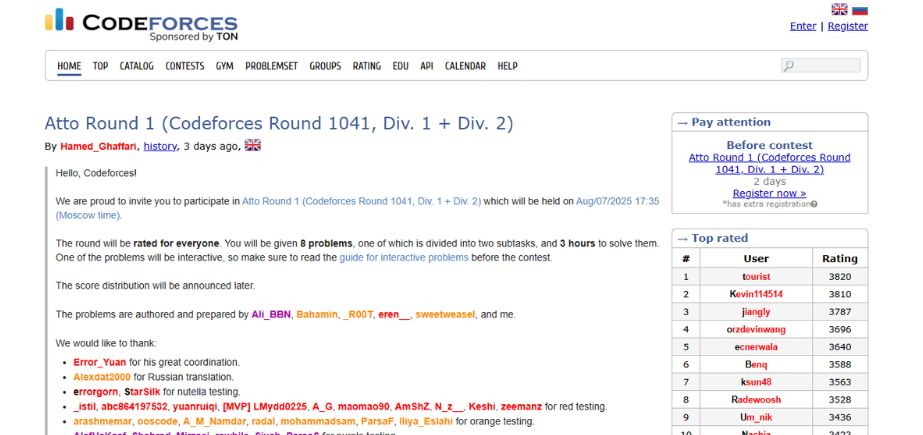The width and height of the screenshot is (923, 435).
Task: Open the EDU menu item
Action: pyautogui.click(x=400, y=66)
